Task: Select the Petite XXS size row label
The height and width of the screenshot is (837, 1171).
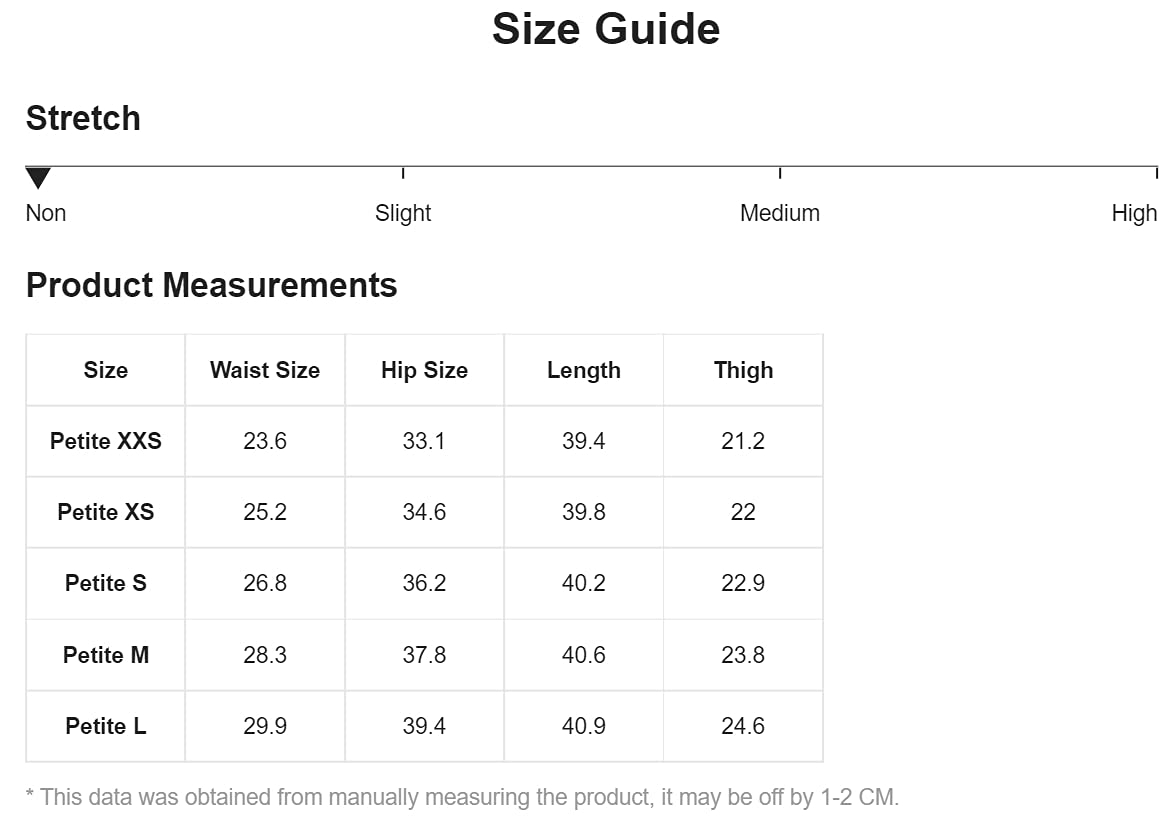Action: [x=106, y=441]
